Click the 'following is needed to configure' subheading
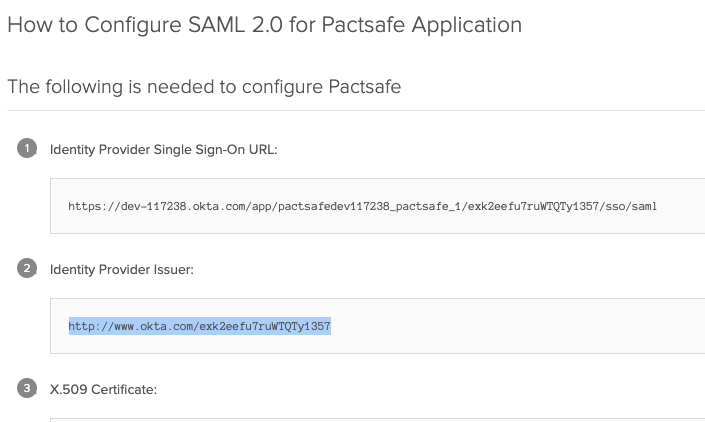 tap(204, 87)
